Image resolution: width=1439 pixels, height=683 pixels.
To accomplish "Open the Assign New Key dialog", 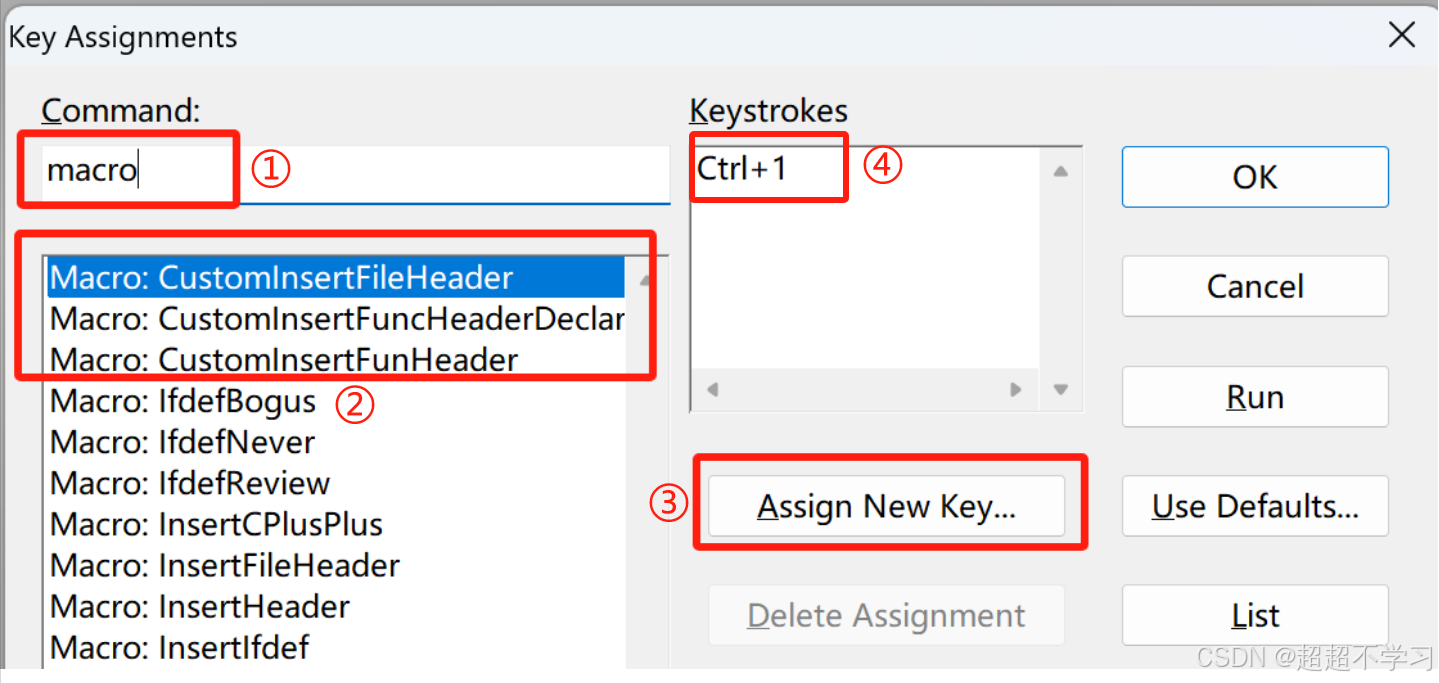I will click(886, 507).
